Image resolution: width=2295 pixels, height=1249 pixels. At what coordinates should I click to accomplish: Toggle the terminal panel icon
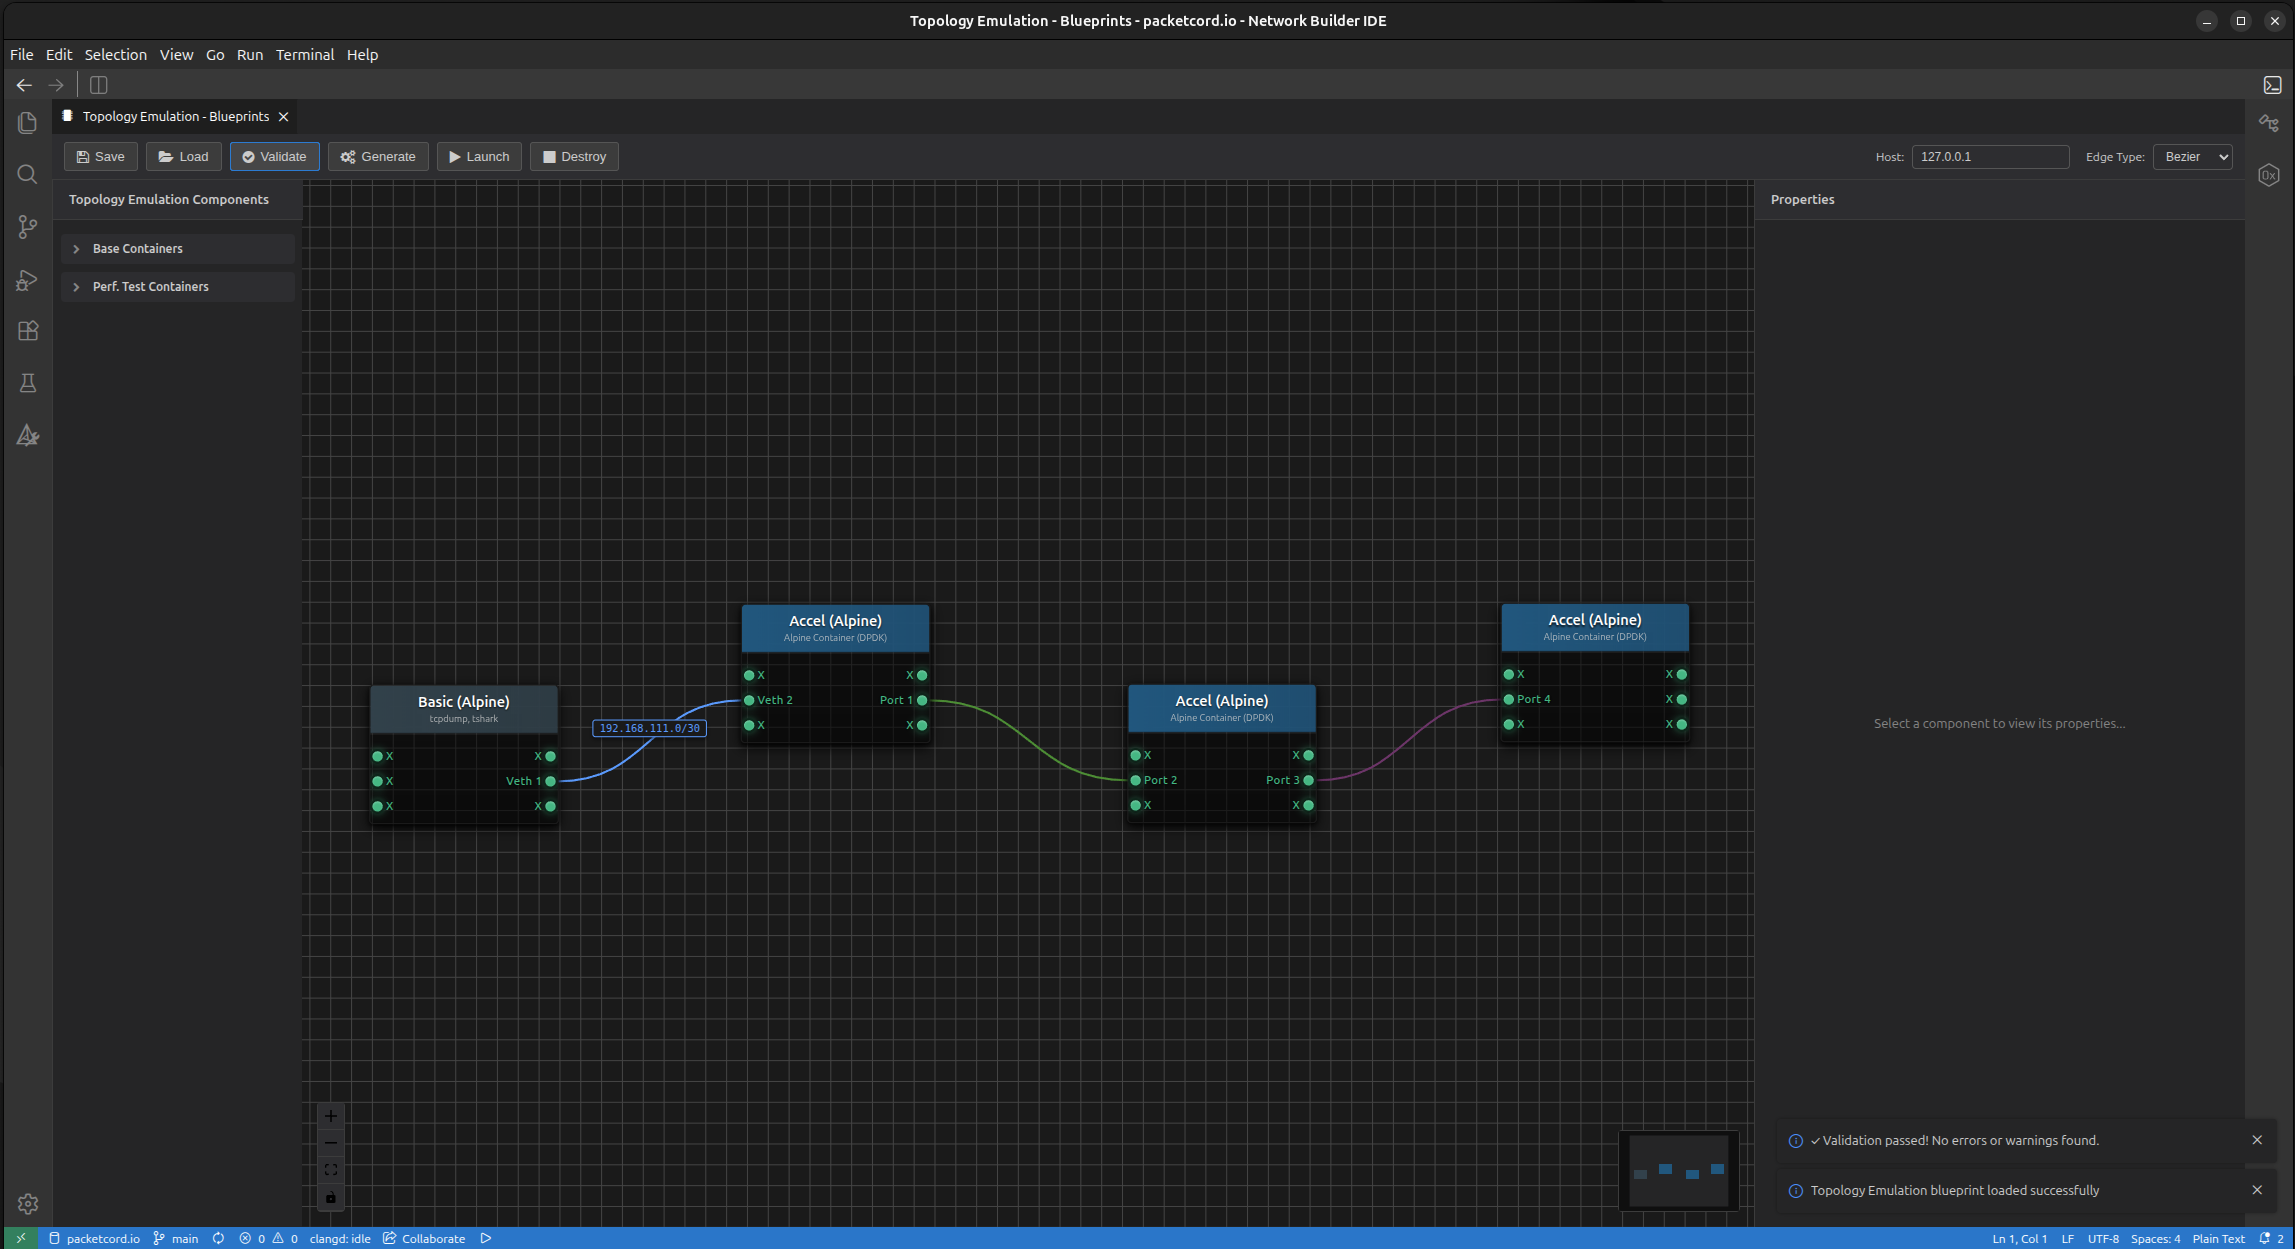coord(2272,85)
